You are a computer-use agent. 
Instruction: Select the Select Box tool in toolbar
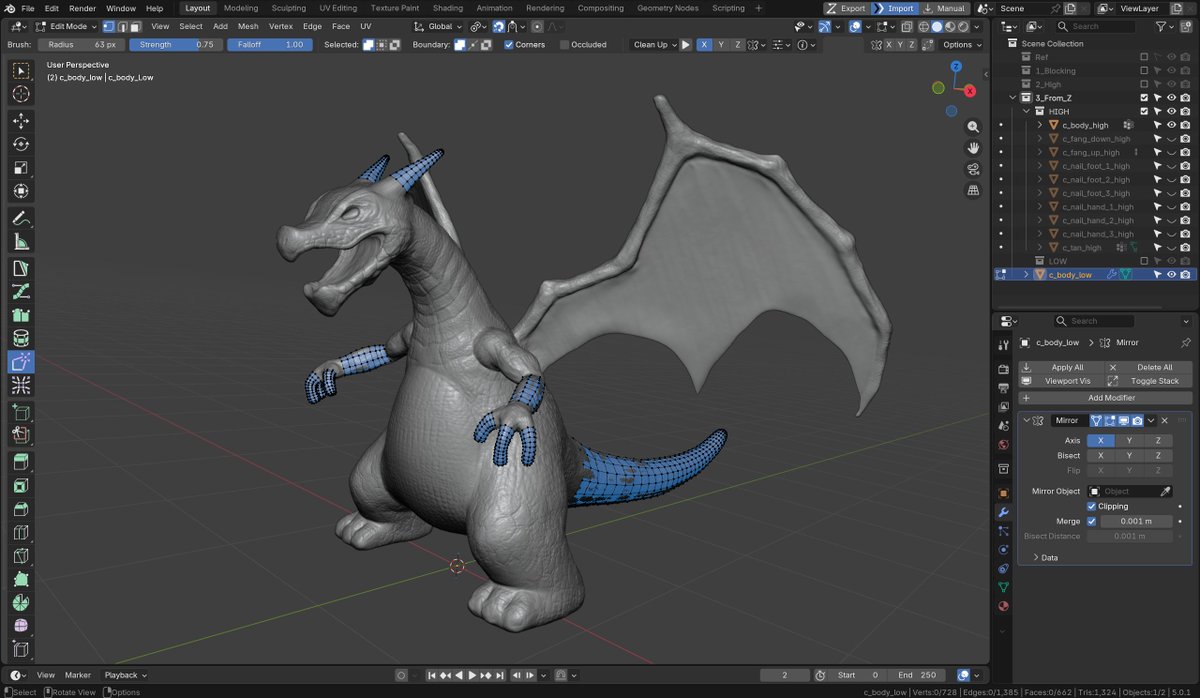coord(21,71)
